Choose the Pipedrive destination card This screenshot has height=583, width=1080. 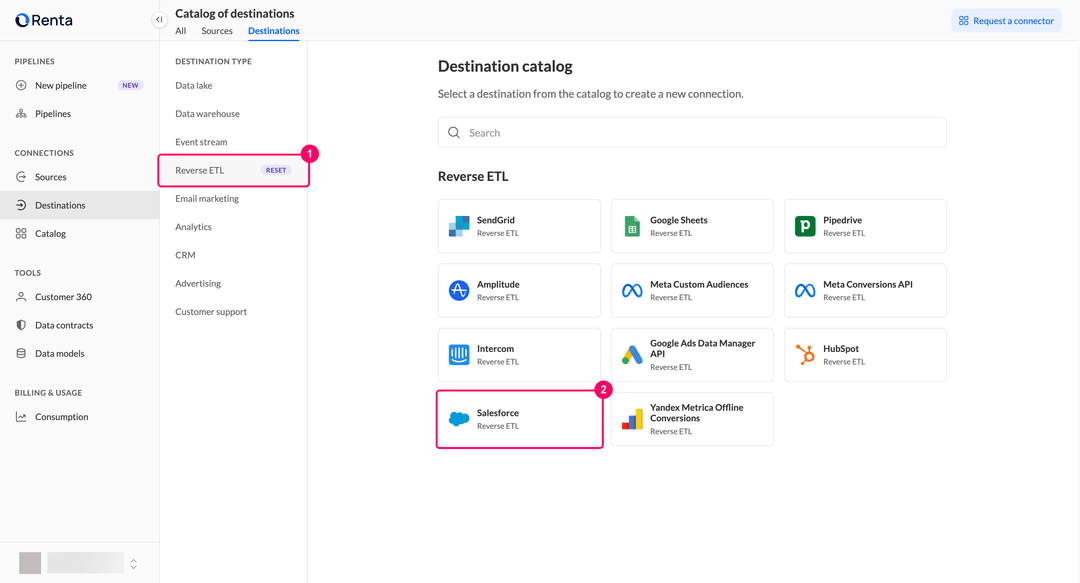[x=865, y=226]
